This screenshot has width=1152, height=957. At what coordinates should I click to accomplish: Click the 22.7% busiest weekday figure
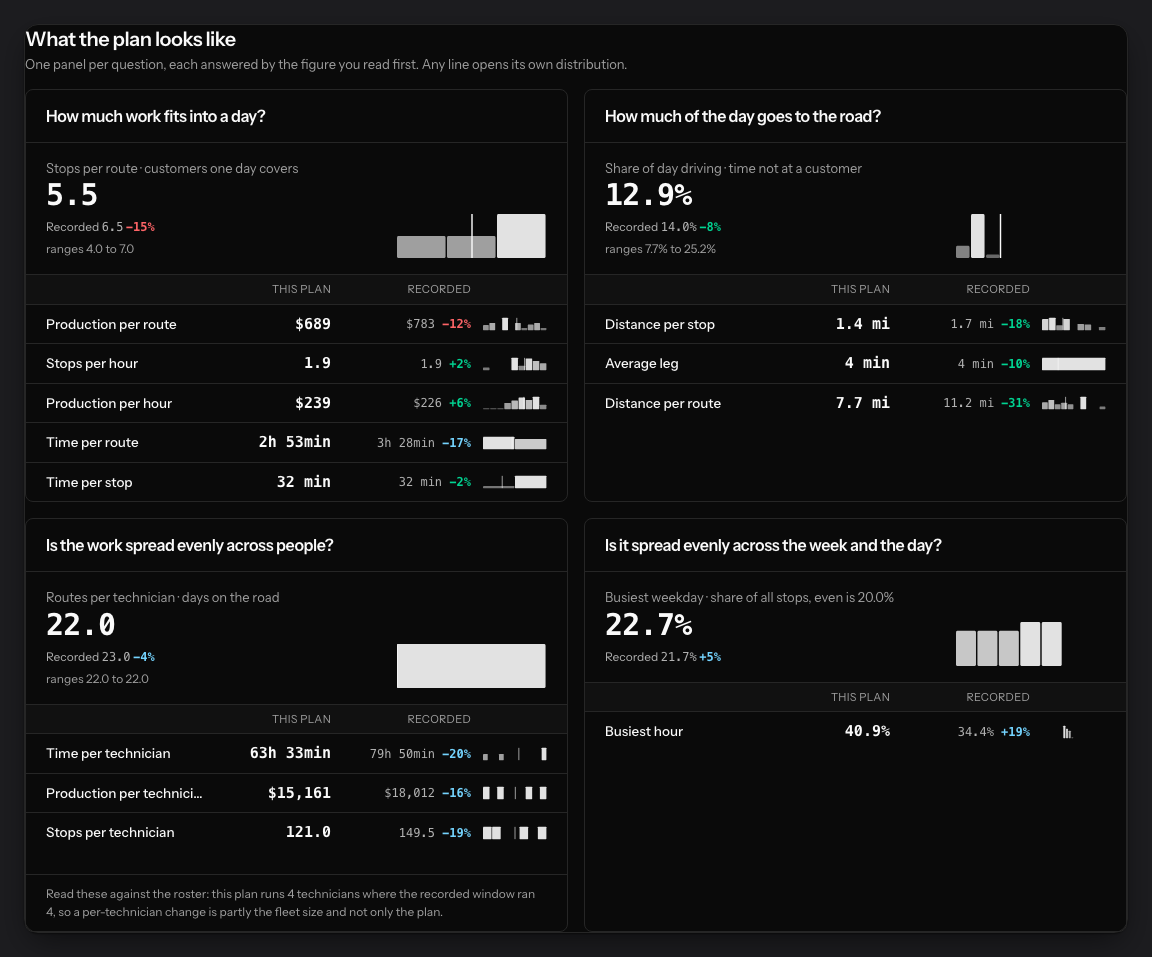[x=649, y=625]
